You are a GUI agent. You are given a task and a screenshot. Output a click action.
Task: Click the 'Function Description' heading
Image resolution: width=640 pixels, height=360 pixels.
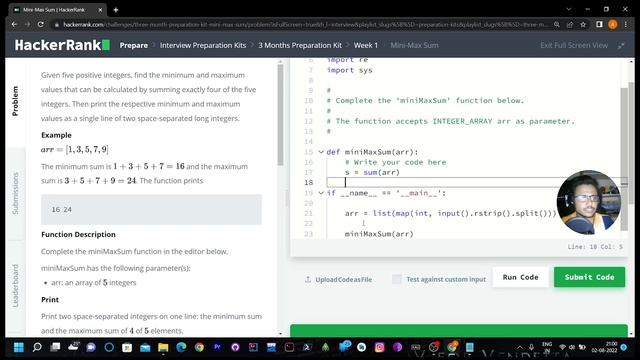78,234
